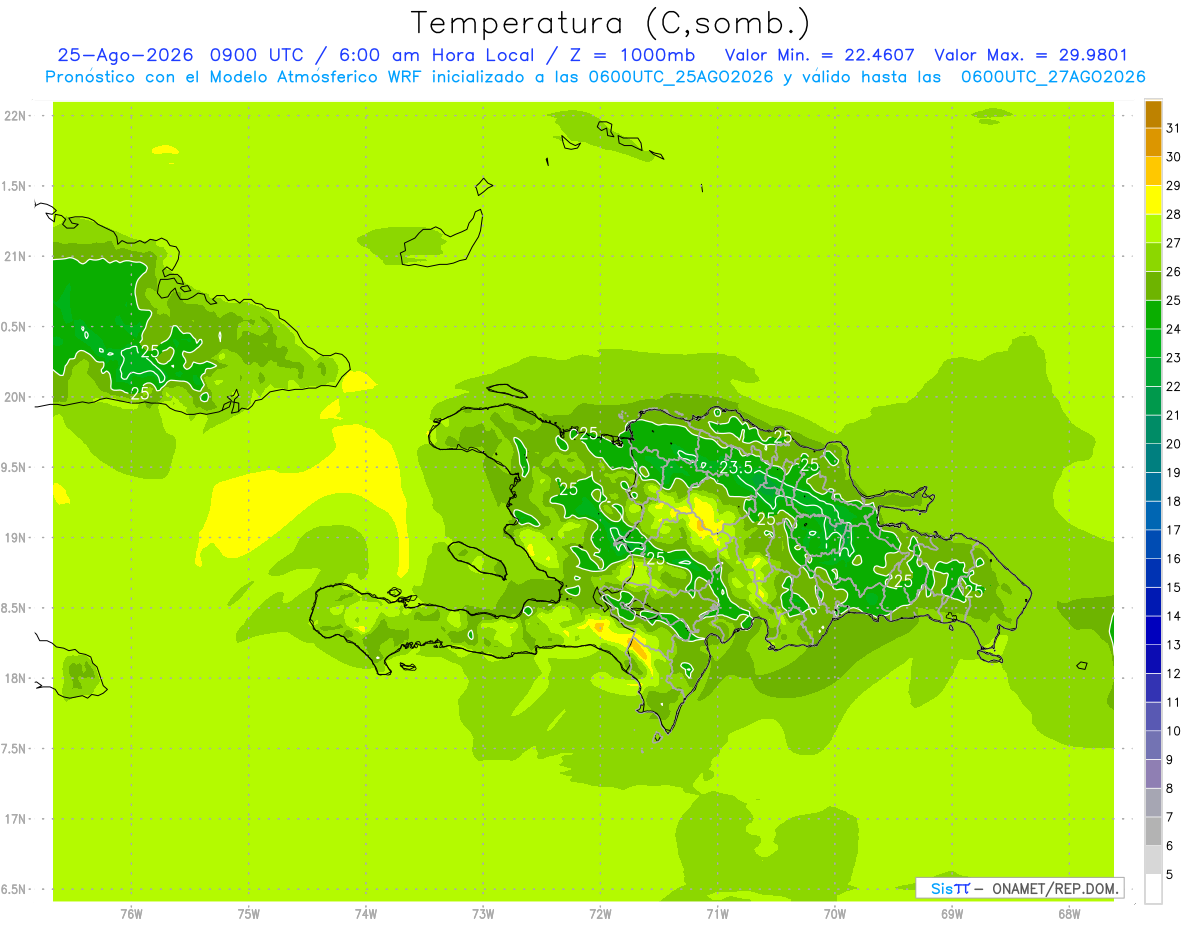Select the yellow legend swatch between 28 and 29
Viewport: 1200px width, 927px height.
coord(1153,200)
